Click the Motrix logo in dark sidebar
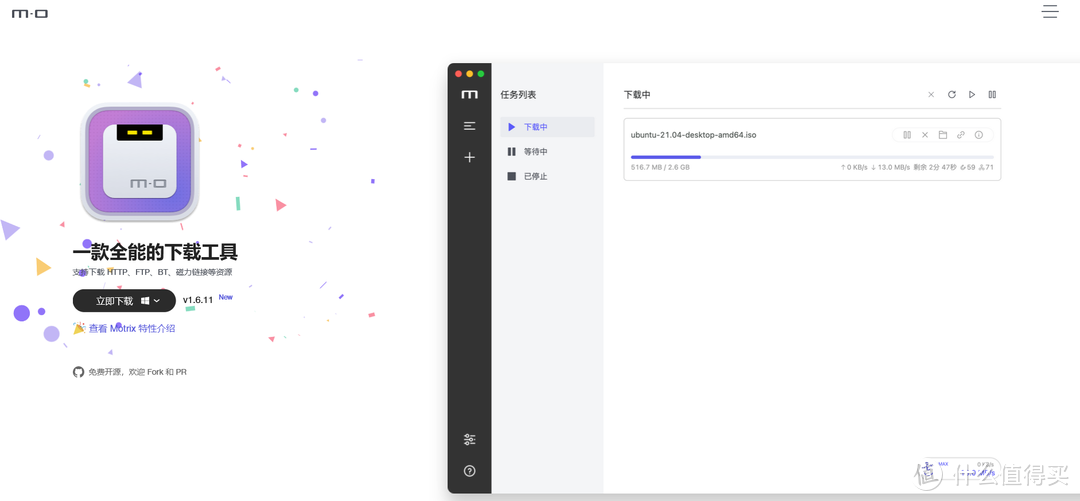Screen dimensions: 1080x501 pyautogui.click(x=469, y=95)
